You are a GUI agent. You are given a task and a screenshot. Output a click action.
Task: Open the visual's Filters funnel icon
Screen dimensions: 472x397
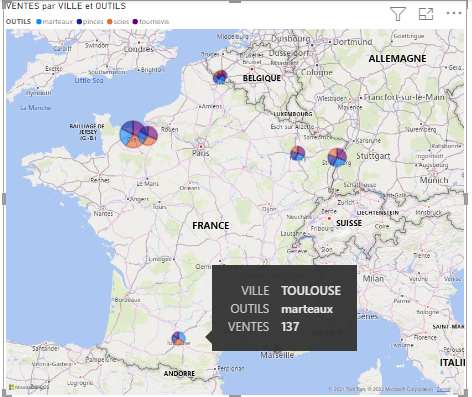click(398, 14)
